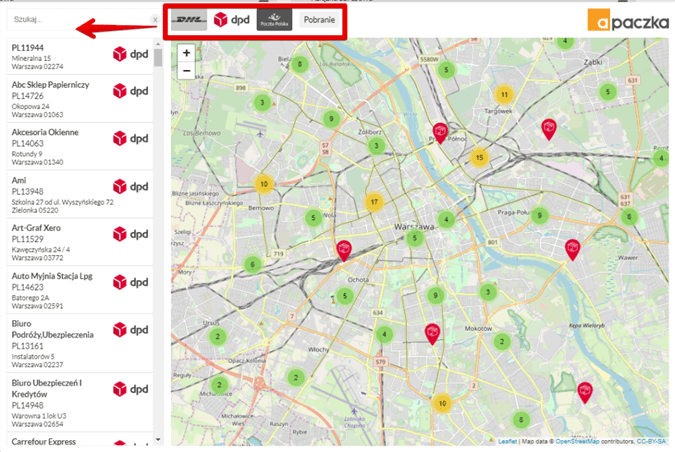This screenshot has width=675, height=452.
Task: Open the cluster marker showing 17
Action: point(374,201)
